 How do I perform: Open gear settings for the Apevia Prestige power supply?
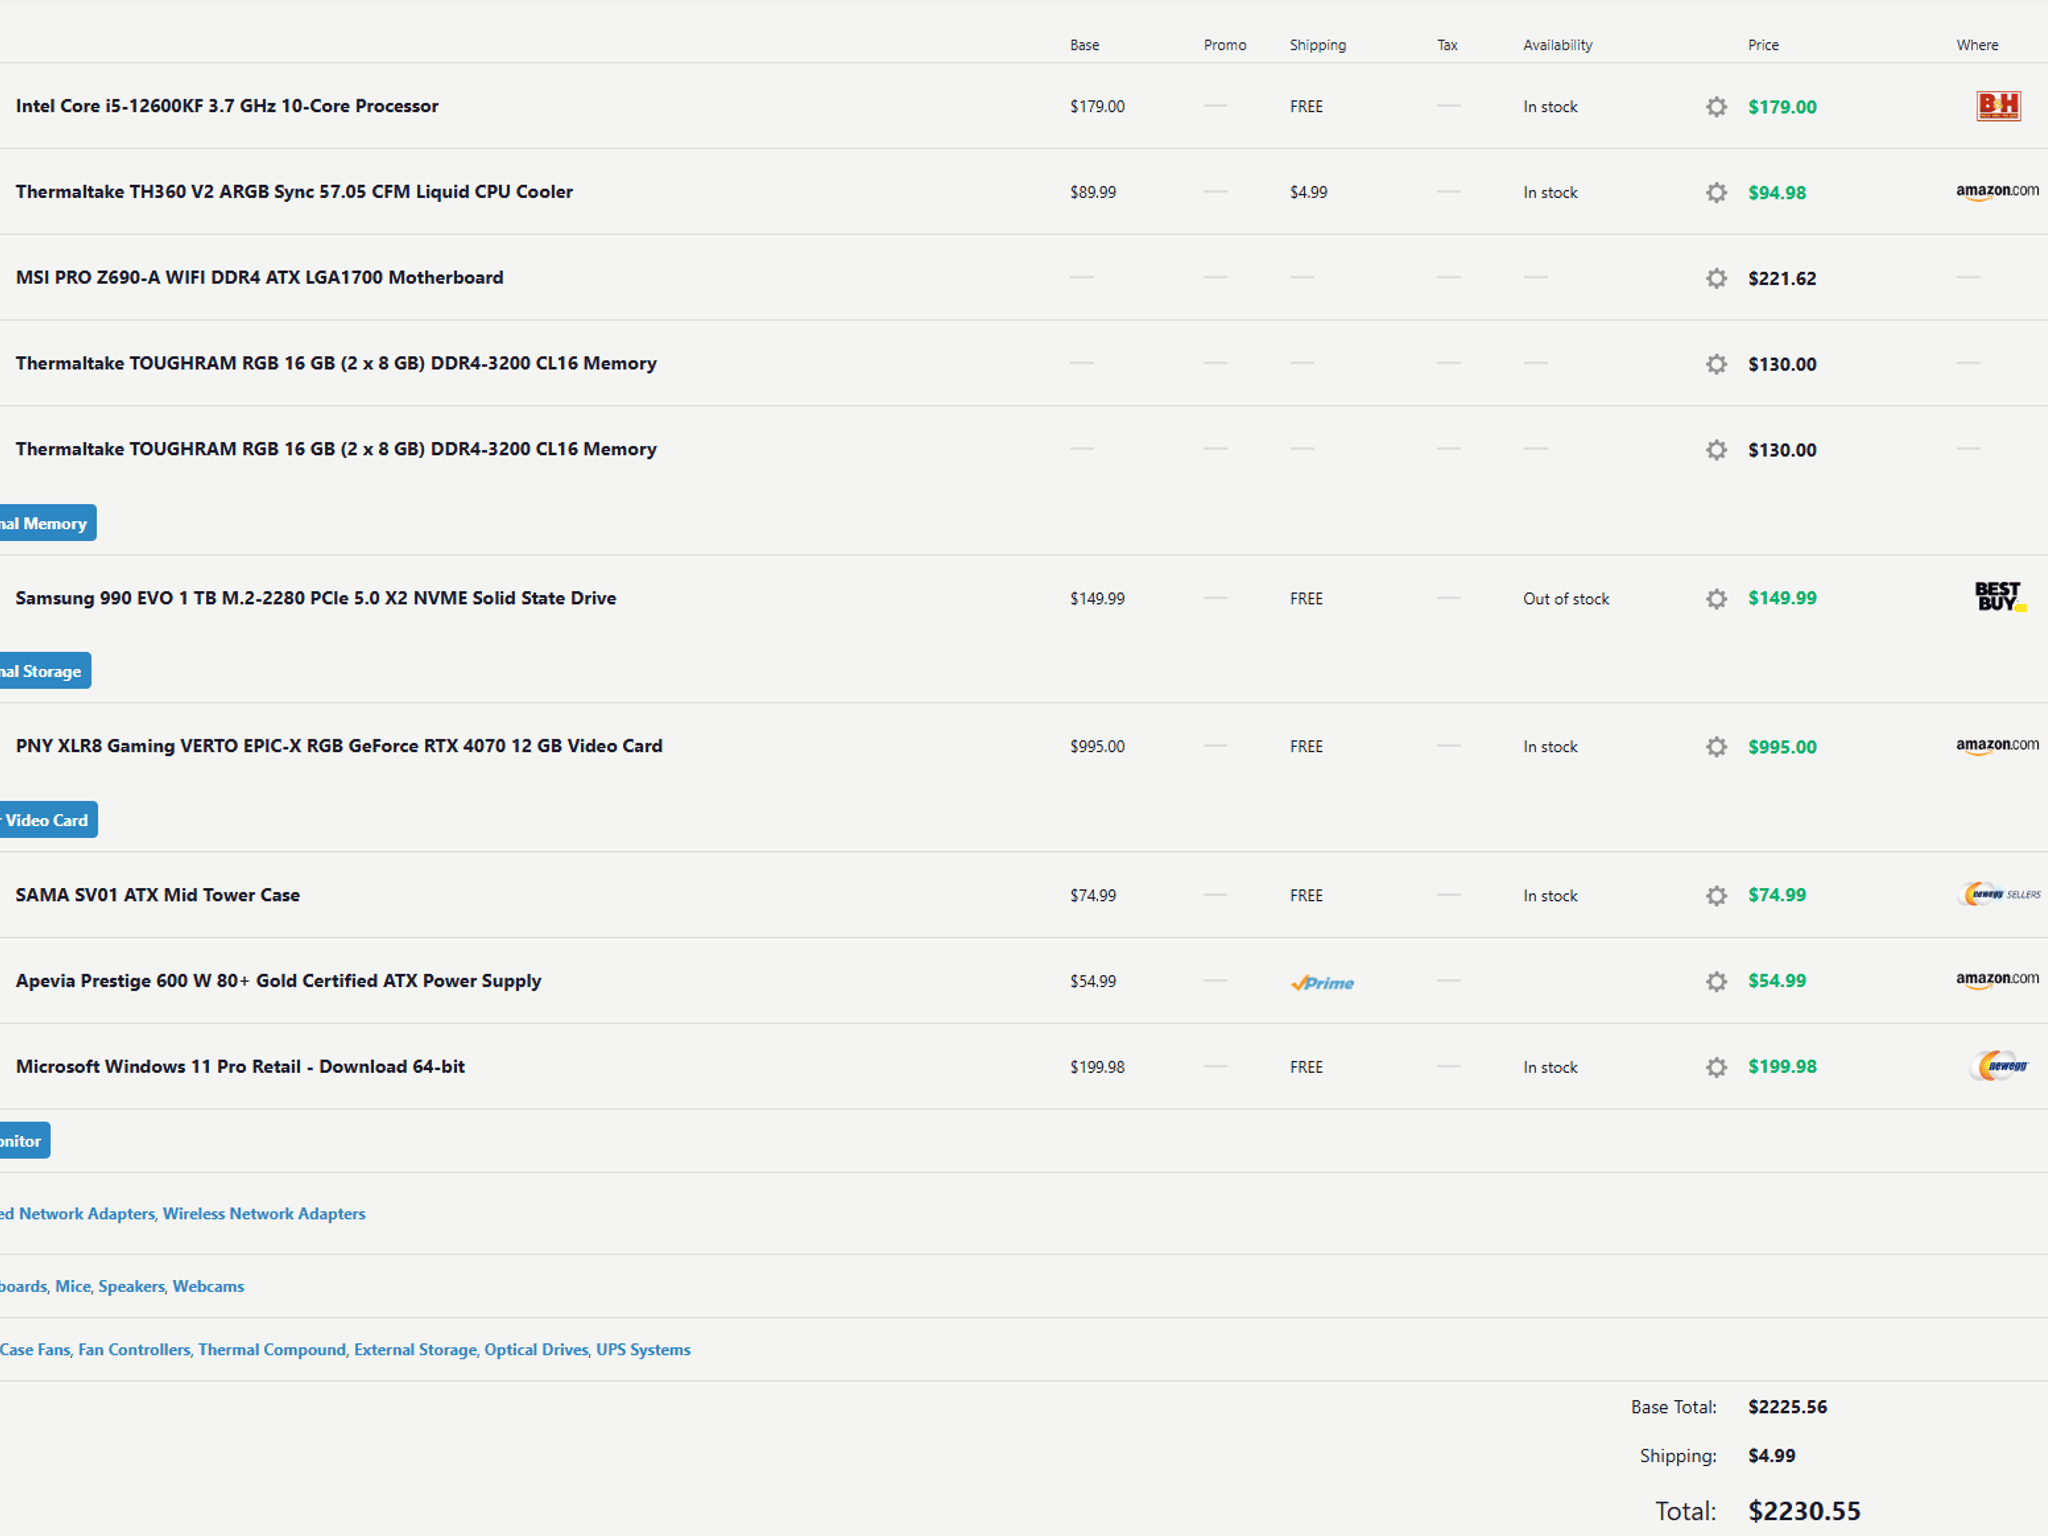click(1716, 981)
